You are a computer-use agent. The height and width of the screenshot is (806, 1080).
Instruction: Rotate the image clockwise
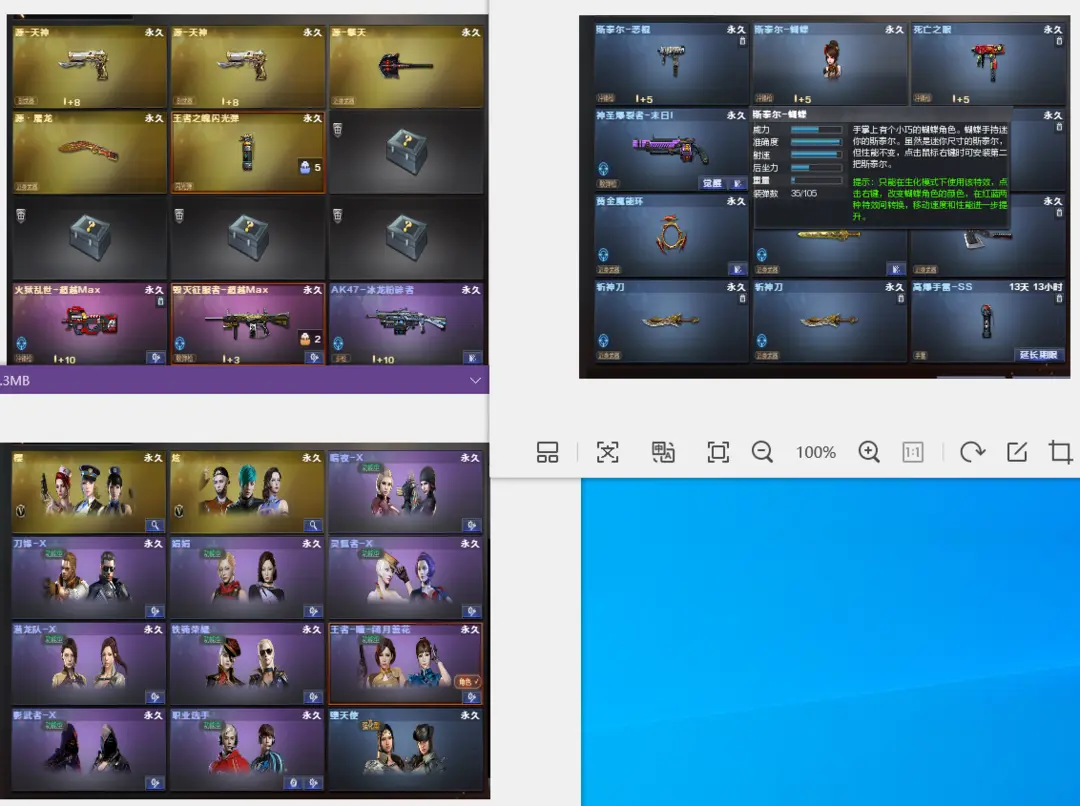971,452
